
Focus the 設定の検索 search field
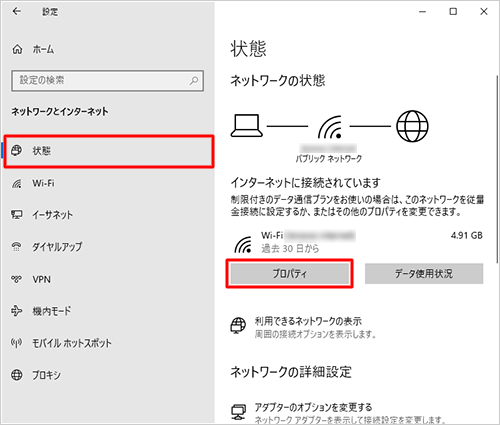[107, 80]
